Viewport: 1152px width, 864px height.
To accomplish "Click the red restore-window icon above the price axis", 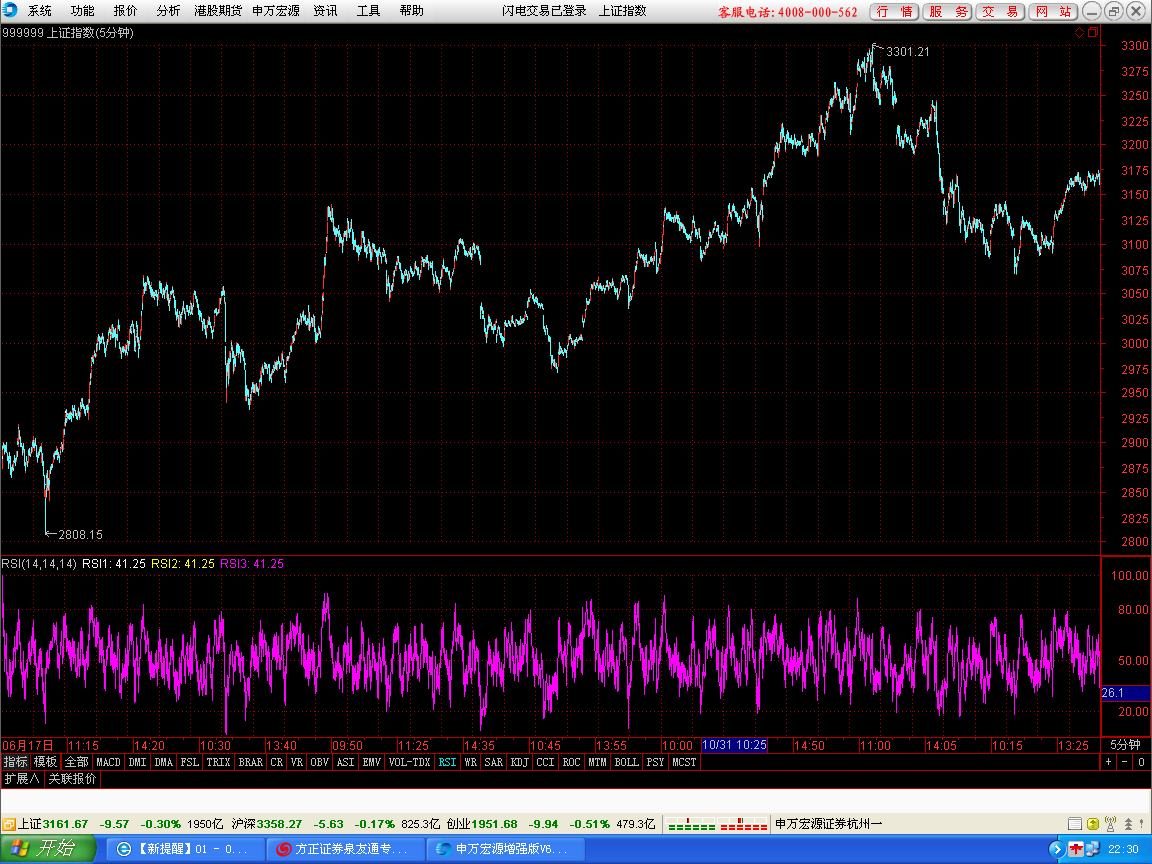I will tap(1092, 32).
